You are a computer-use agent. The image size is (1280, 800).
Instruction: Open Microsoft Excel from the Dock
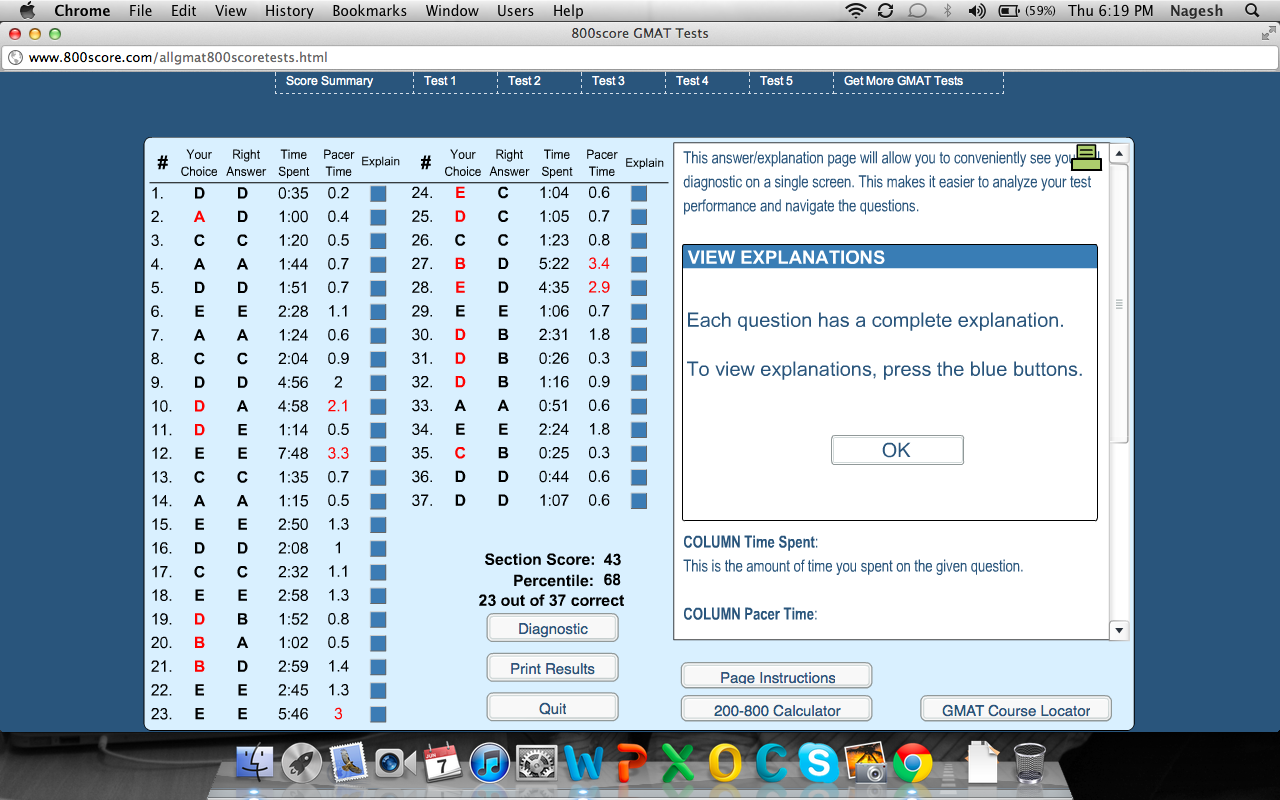click(678, 763)
